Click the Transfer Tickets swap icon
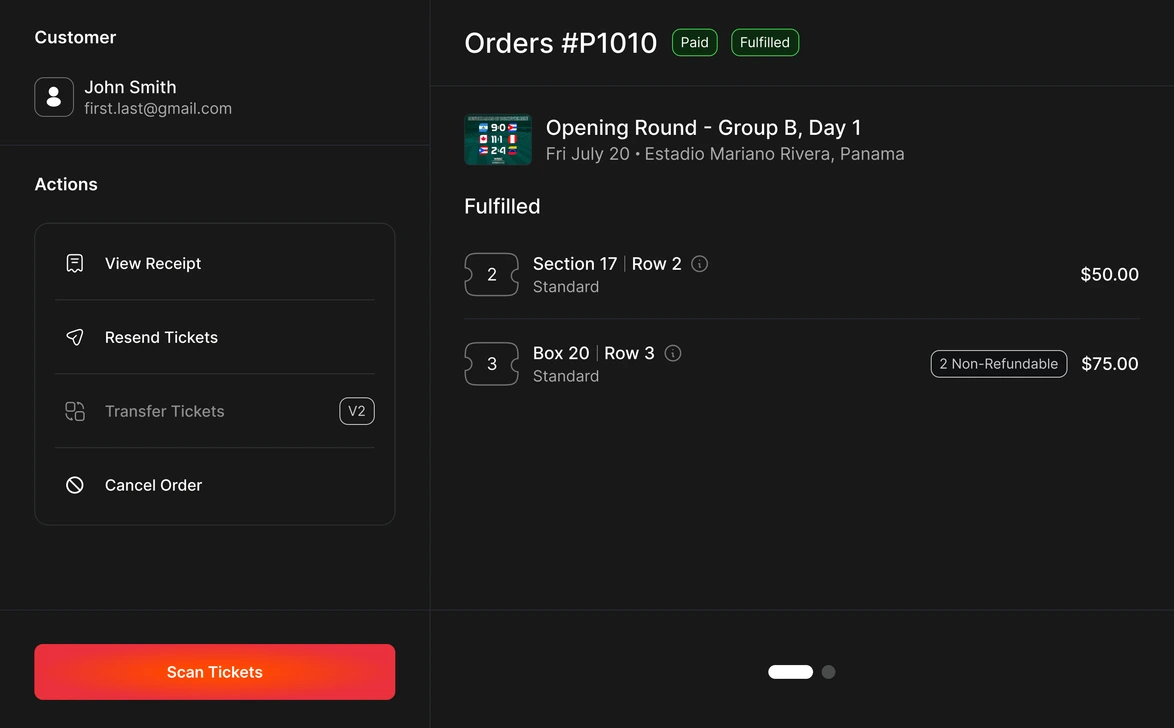The width and height of the screenshot is (1174, 728). (75, 411)
